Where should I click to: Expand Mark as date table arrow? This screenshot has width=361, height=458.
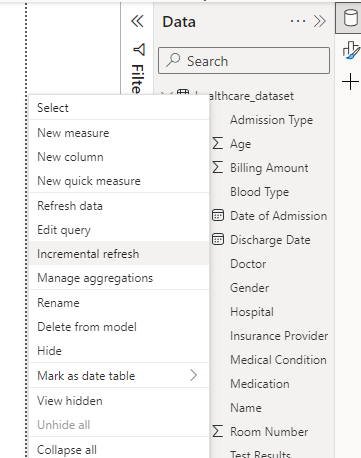(x=193, y=375)
